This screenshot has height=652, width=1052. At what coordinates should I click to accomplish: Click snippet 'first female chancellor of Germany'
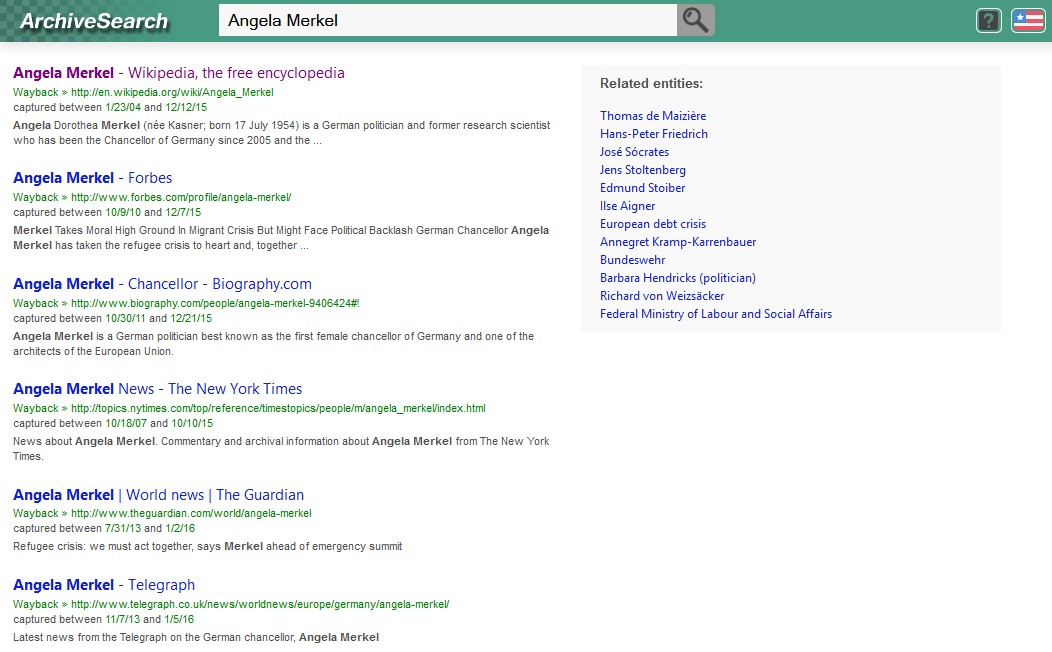274,344
